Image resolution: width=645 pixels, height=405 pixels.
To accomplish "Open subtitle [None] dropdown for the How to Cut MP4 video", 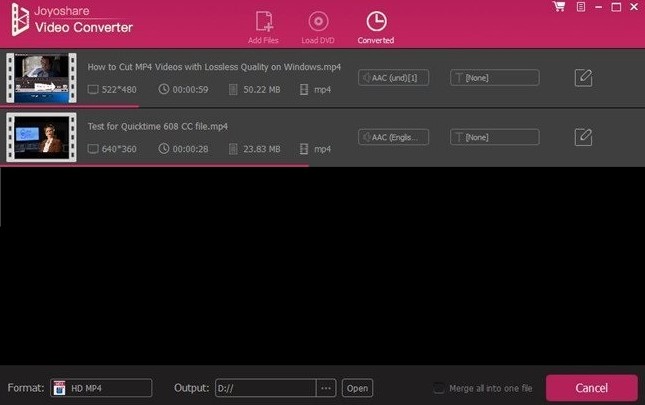I will coord(494,78).
